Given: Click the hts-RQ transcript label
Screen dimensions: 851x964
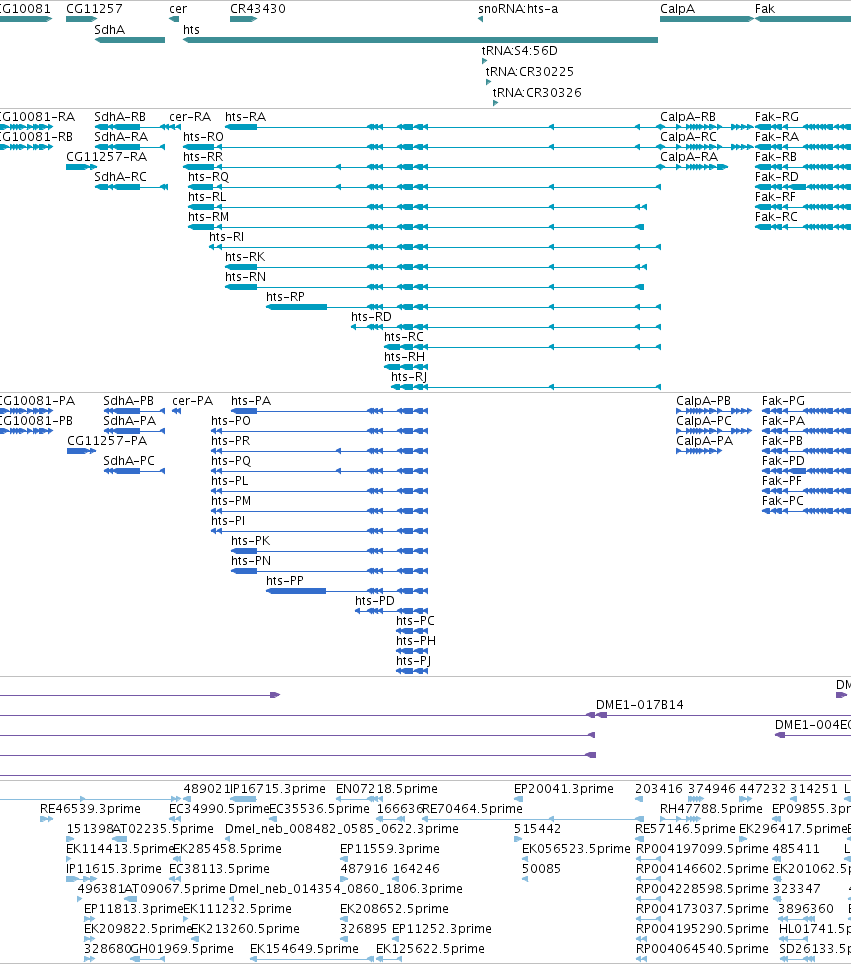Looking at the screenshot, I should pyautogui.click(x=208, y=176).
